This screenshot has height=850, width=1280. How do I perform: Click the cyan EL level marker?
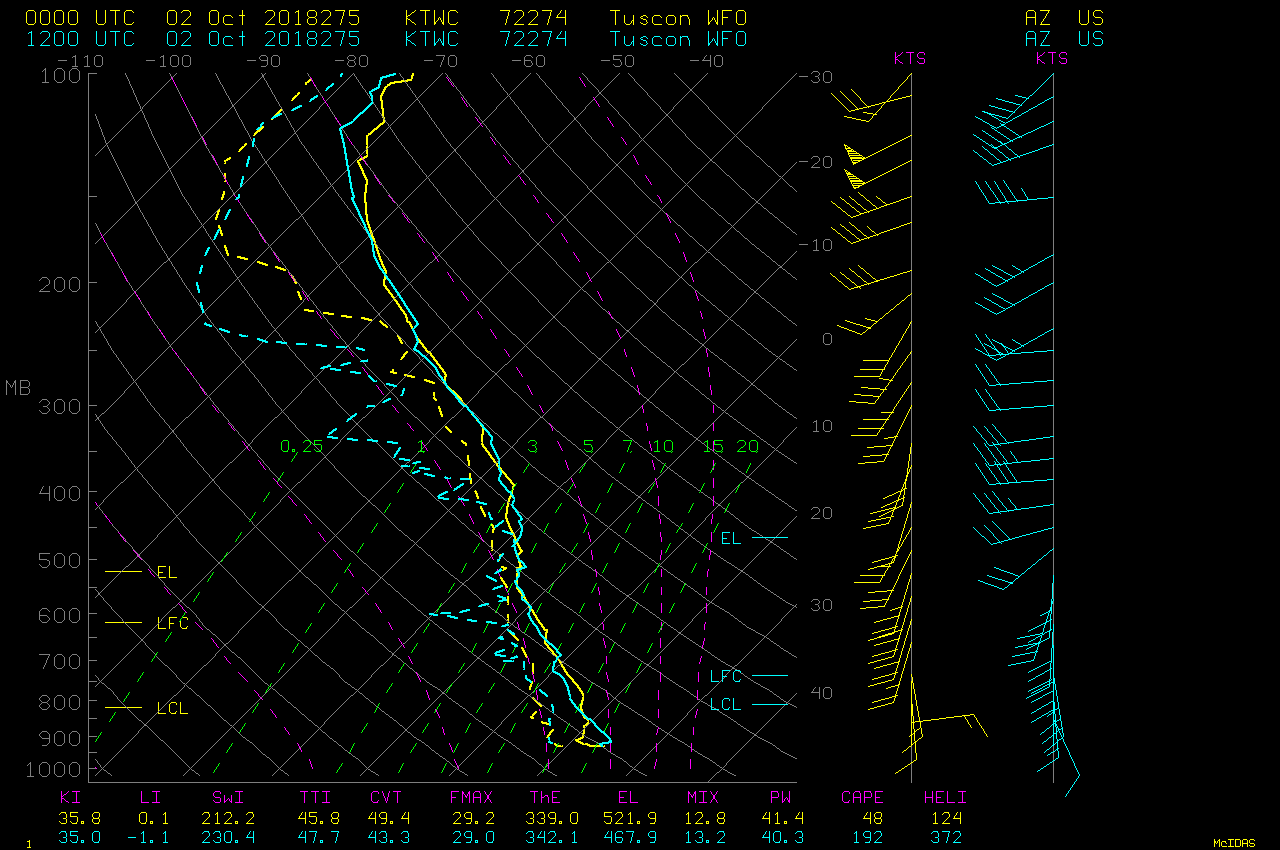point(731,538)
